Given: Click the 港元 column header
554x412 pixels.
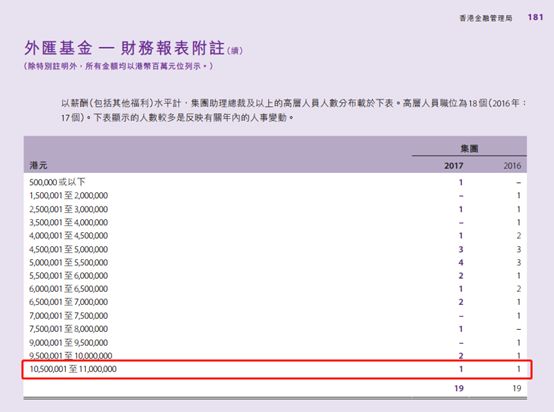Looking at the screenshot, I should click(38, 165).
